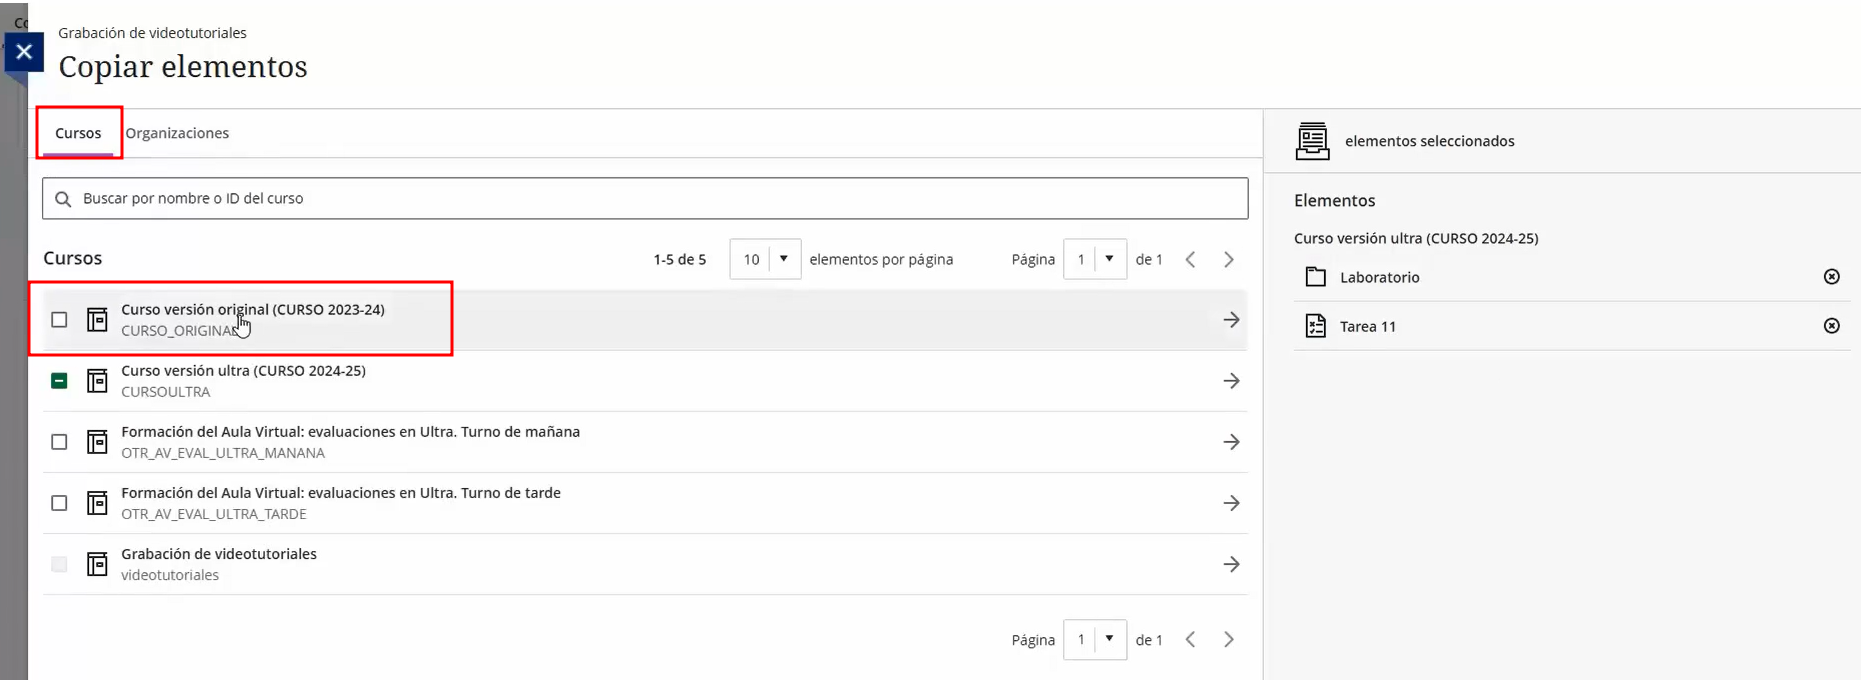Open the elementos por página dropdown
The height and width of the screenshot is (680, 1861).
[765, 260]
